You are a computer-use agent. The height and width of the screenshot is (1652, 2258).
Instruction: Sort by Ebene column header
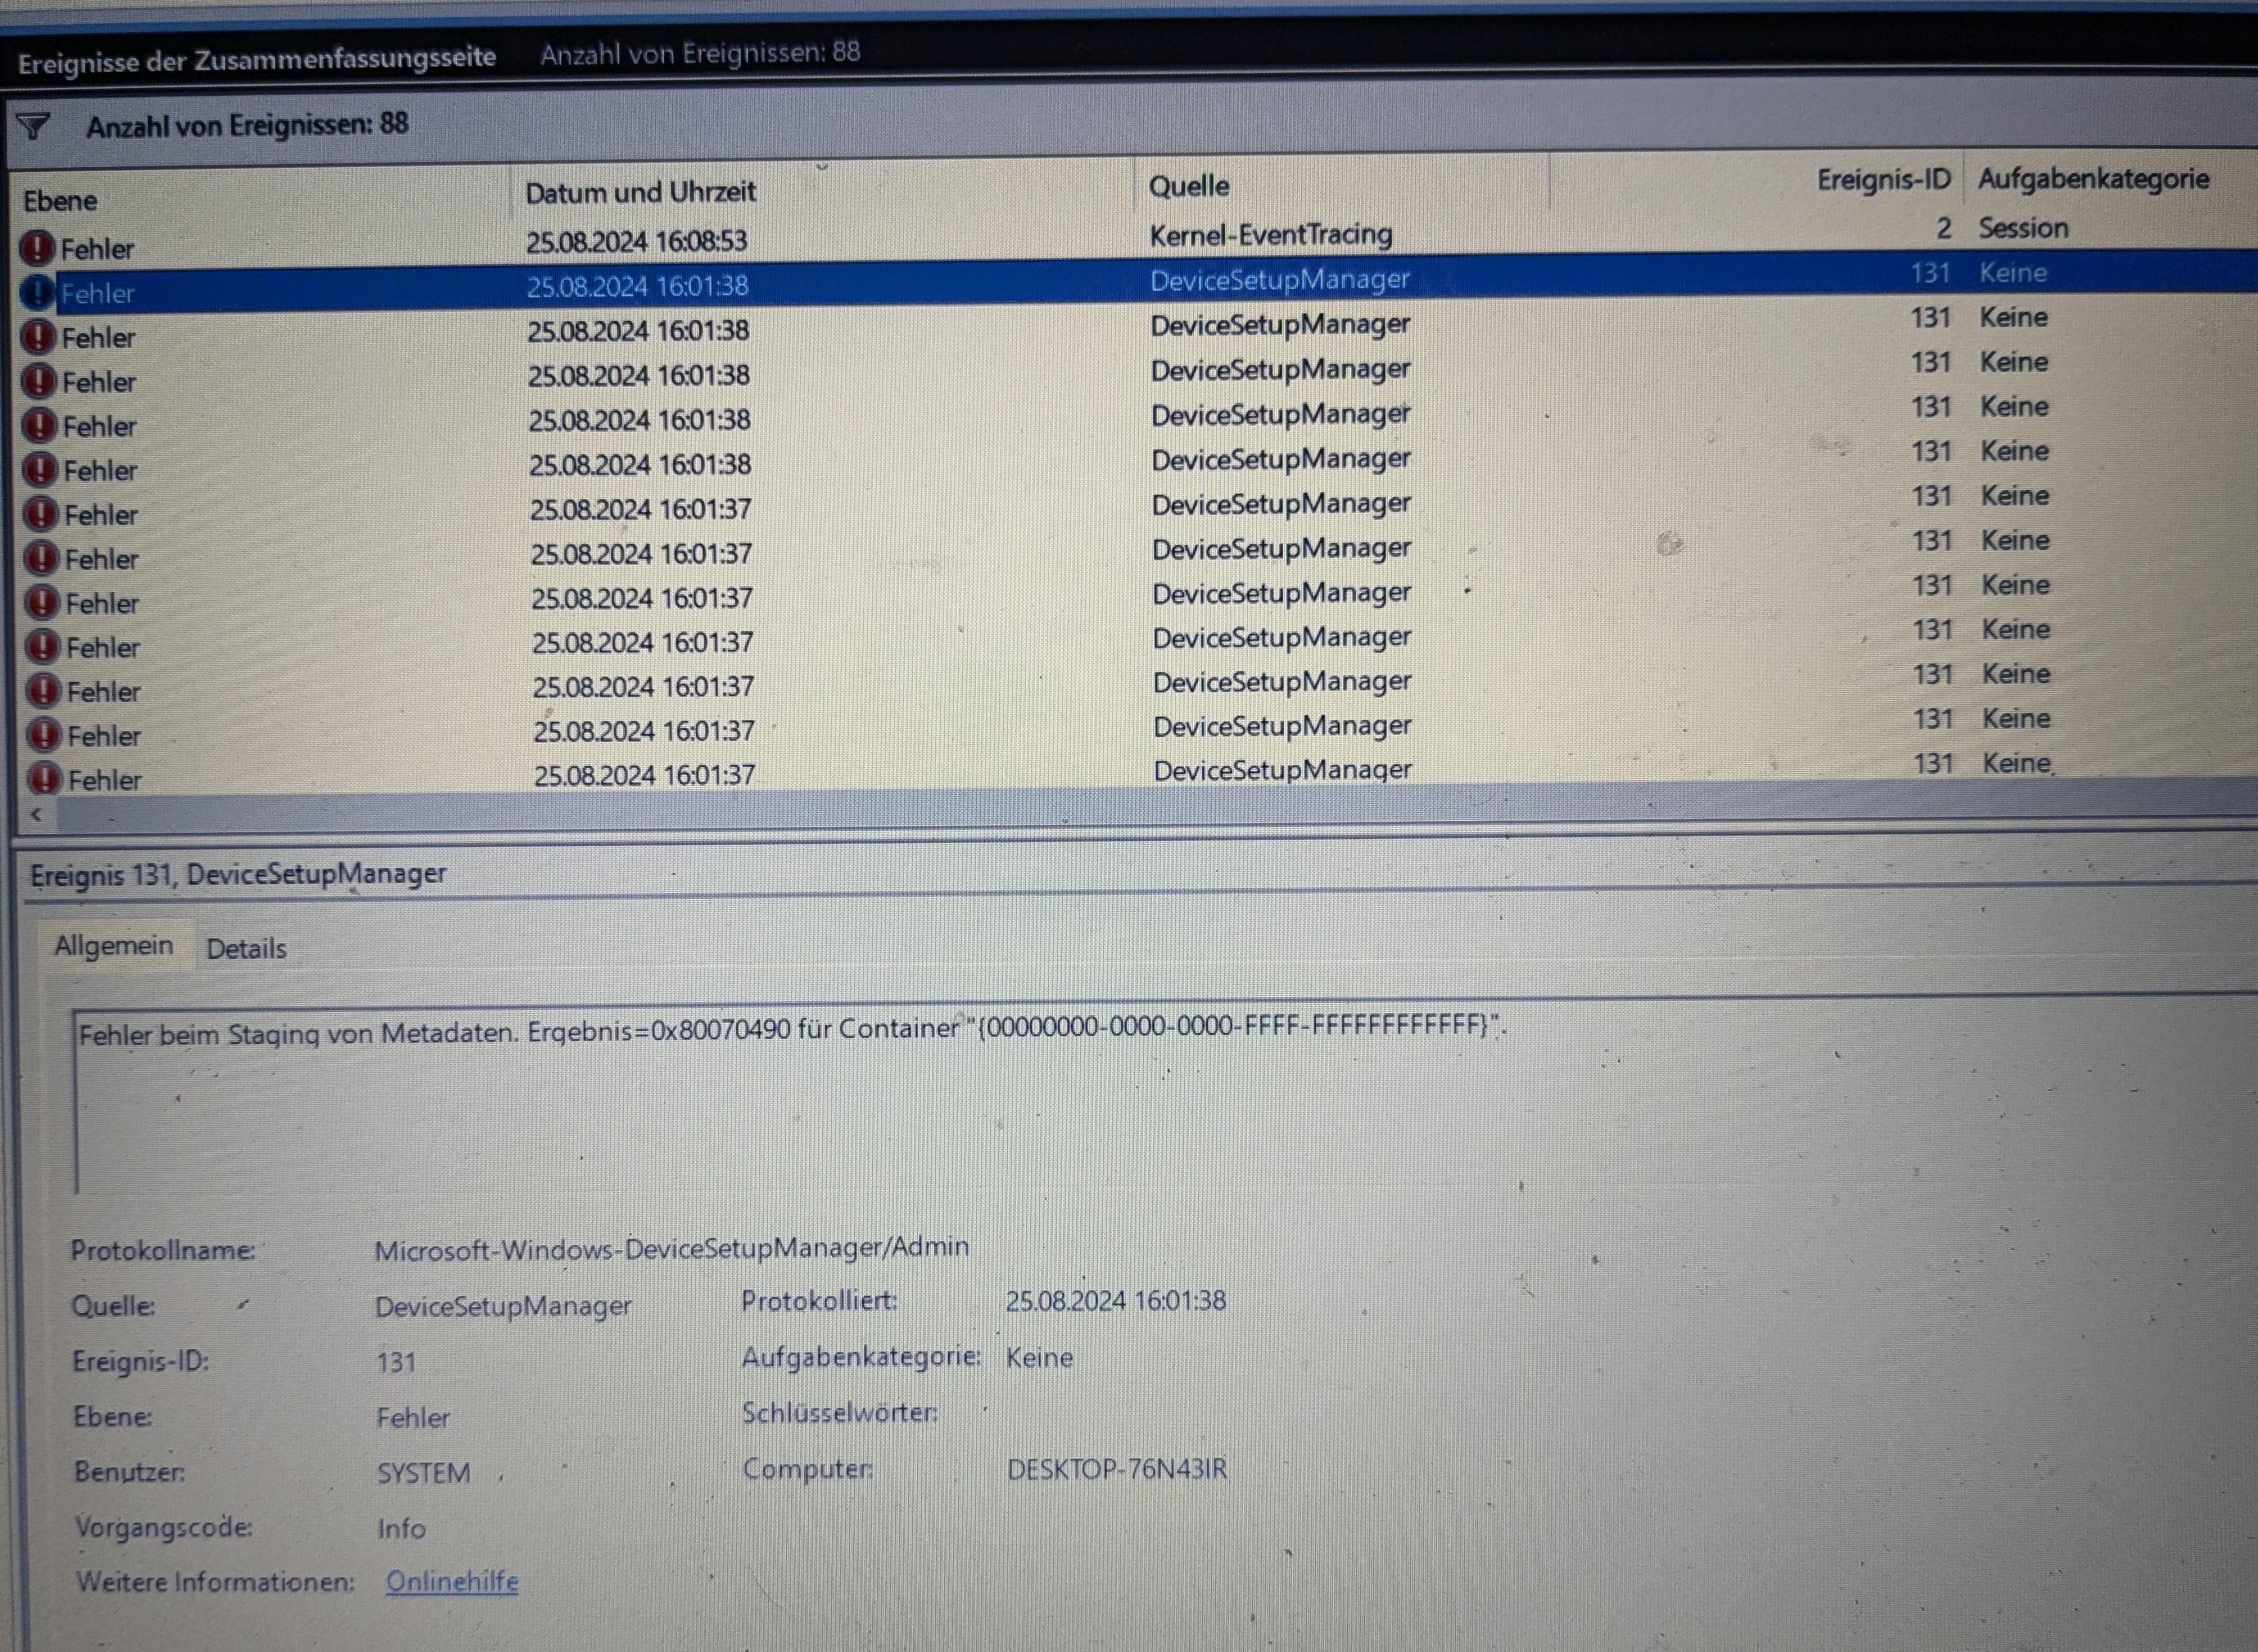point(60,201)
